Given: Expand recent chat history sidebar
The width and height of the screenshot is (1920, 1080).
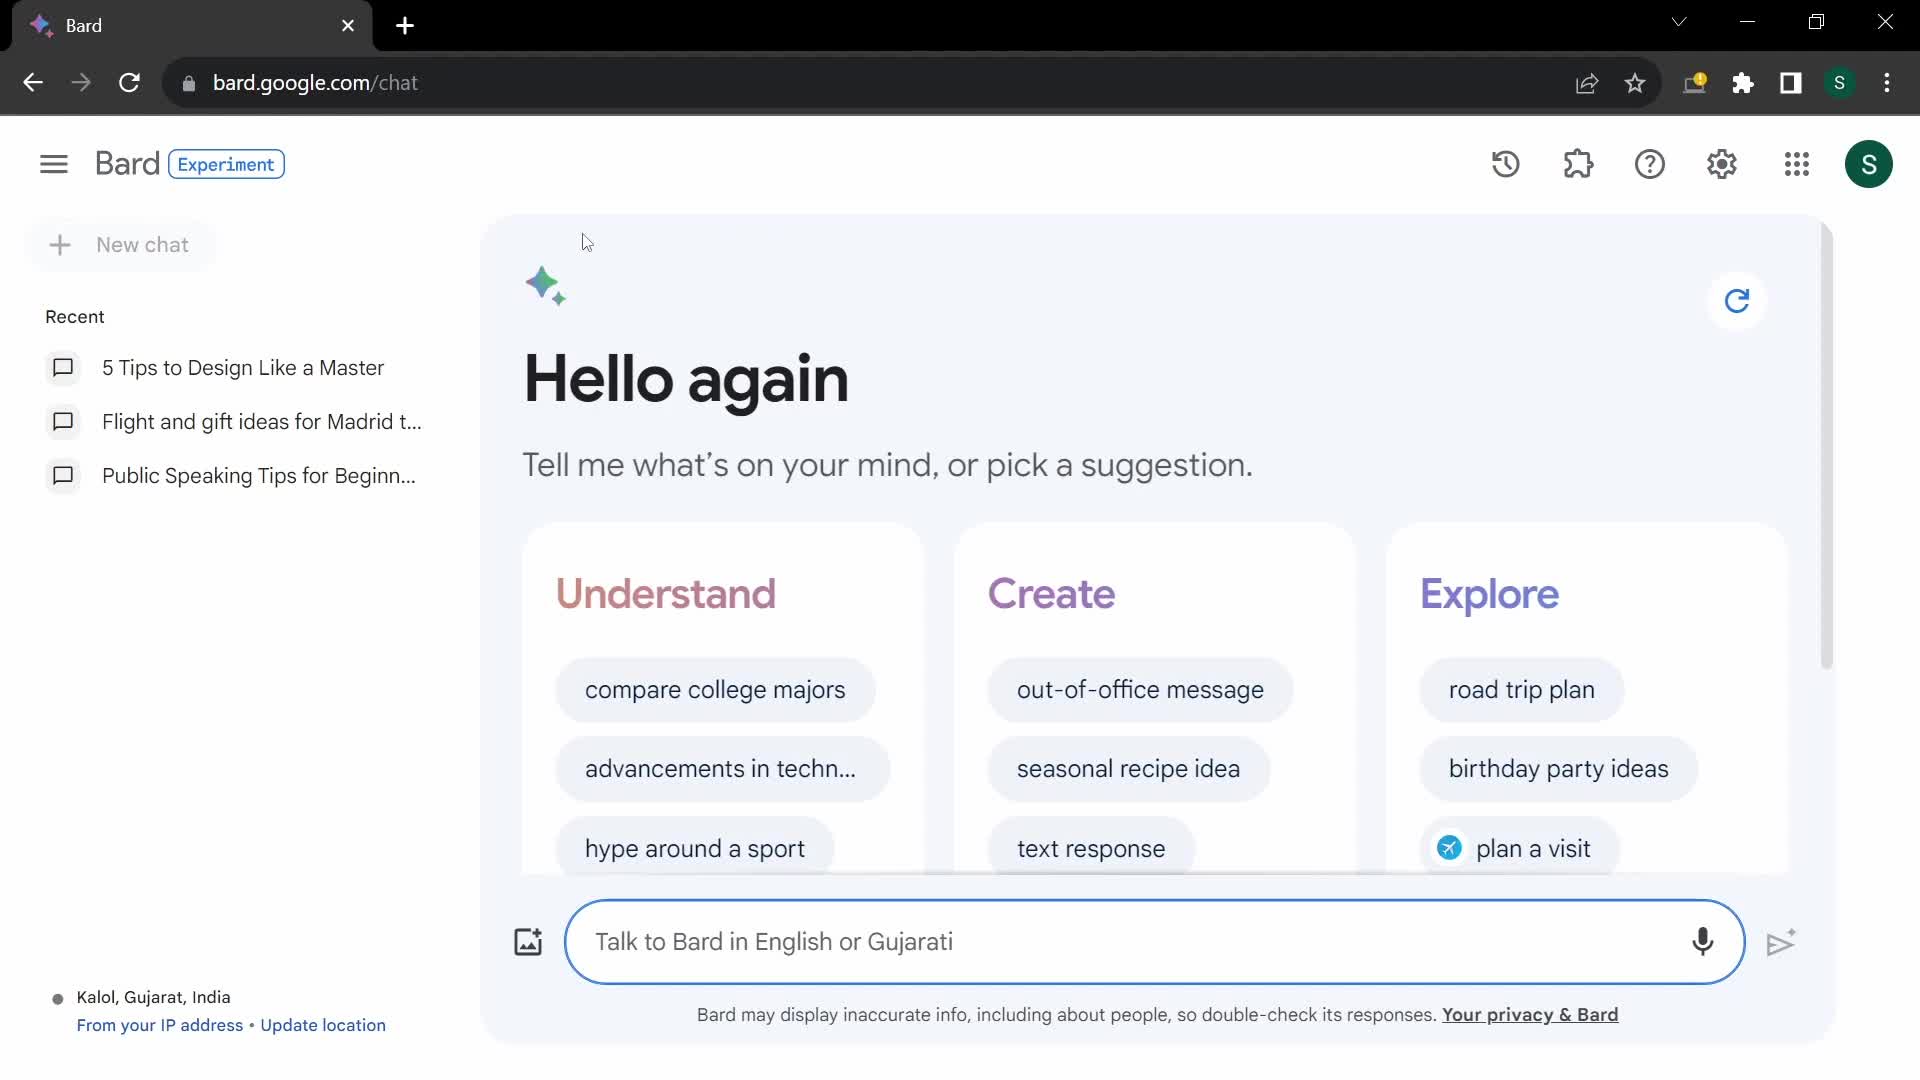Looking at the screenshot, I should 54,164.
